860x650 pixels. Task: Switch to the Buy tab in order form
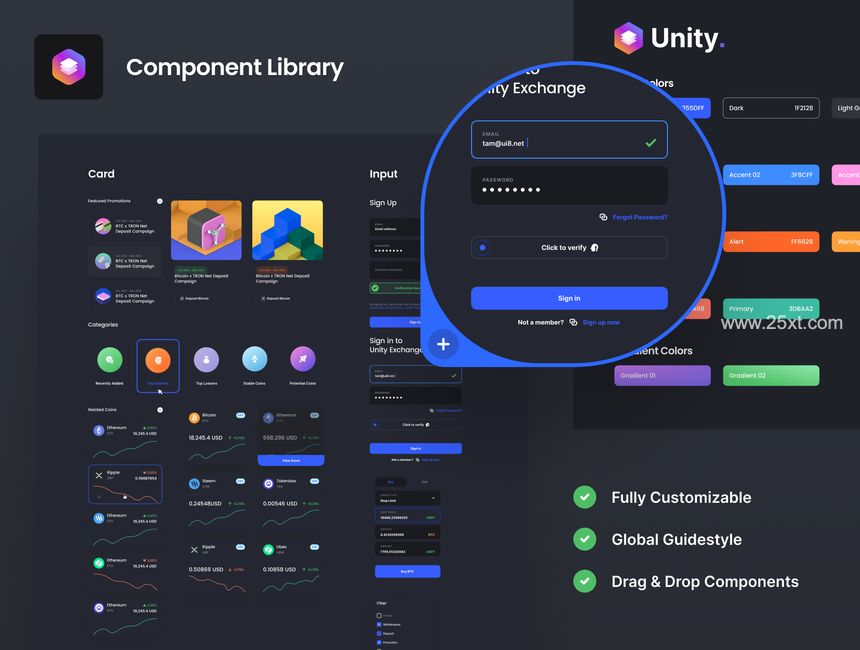point(391,482)
